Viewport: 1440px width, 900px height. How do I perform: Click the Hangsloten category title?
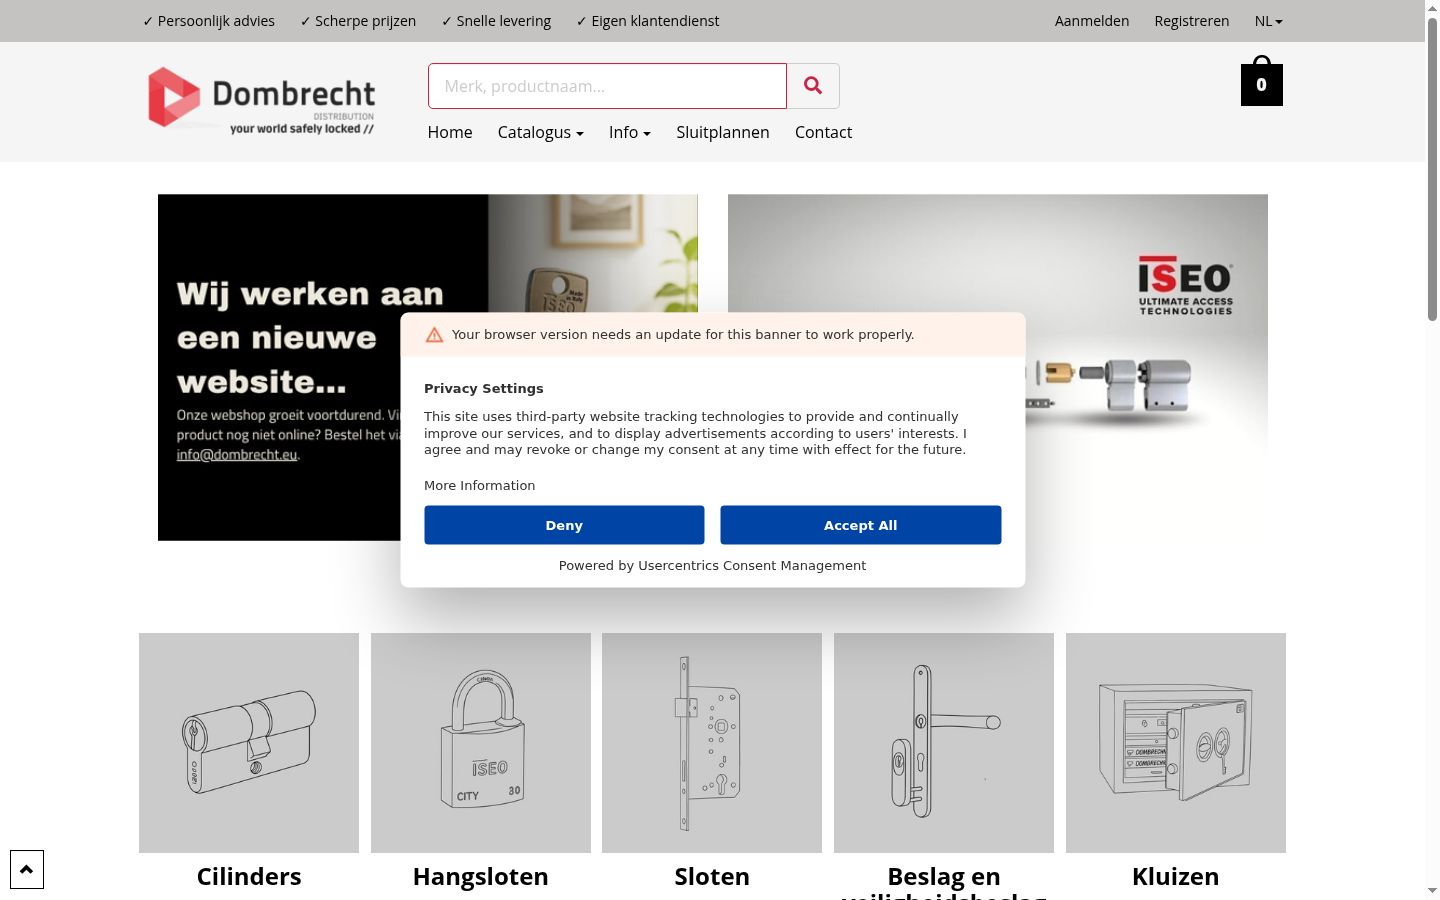coord(481,877)
